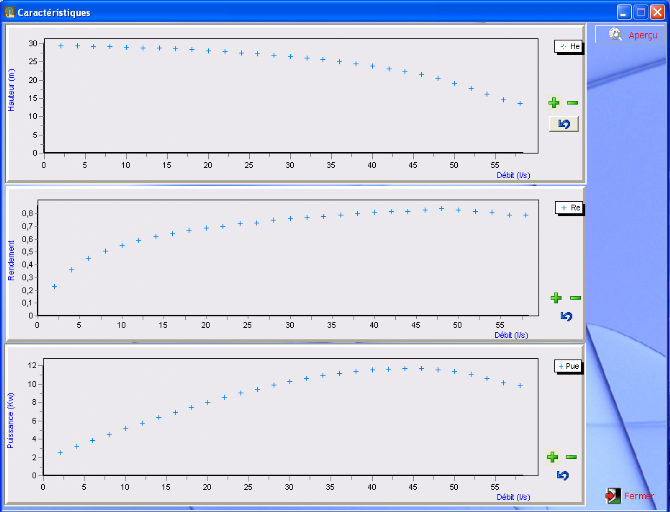Viewport: 670px width, 512px height.
Task: Zoom out the Hauteur chart with minus
Action: point(572,103)
